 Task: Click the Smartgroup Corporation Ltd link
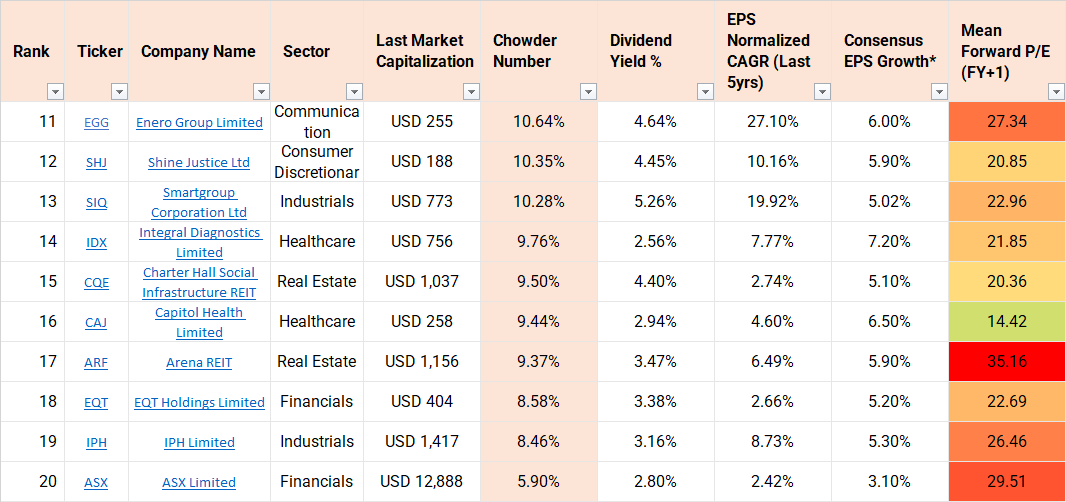199,202
